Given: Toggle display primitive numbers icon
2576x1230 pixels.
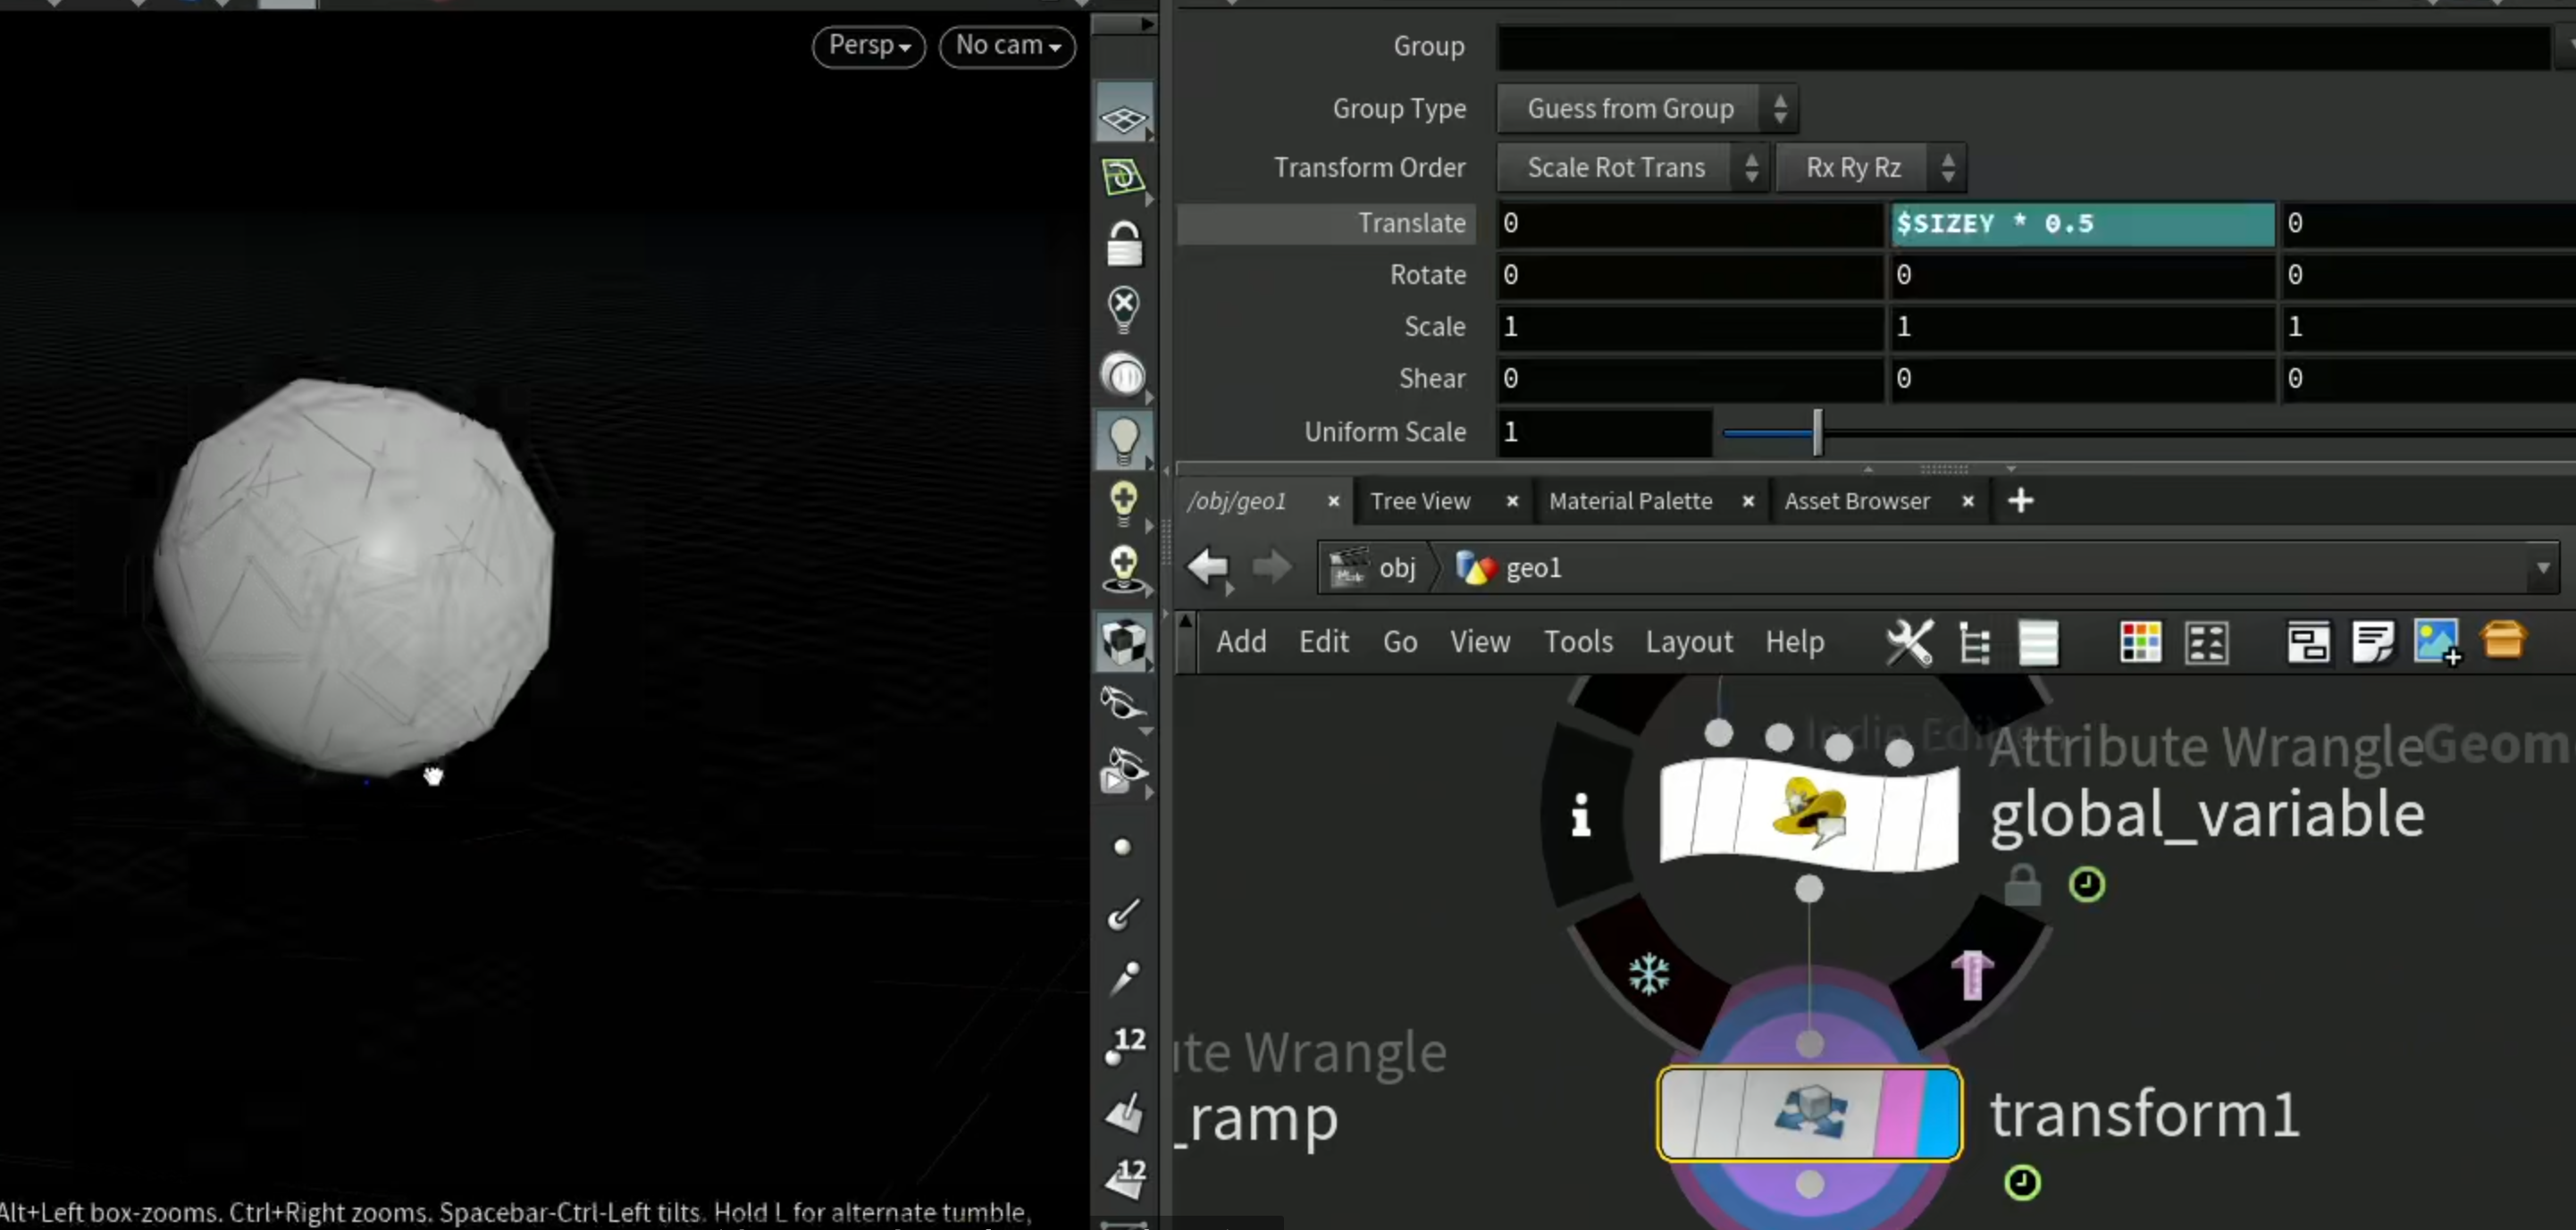Looking at the screenshot, I should (x=1125, y=1178).
